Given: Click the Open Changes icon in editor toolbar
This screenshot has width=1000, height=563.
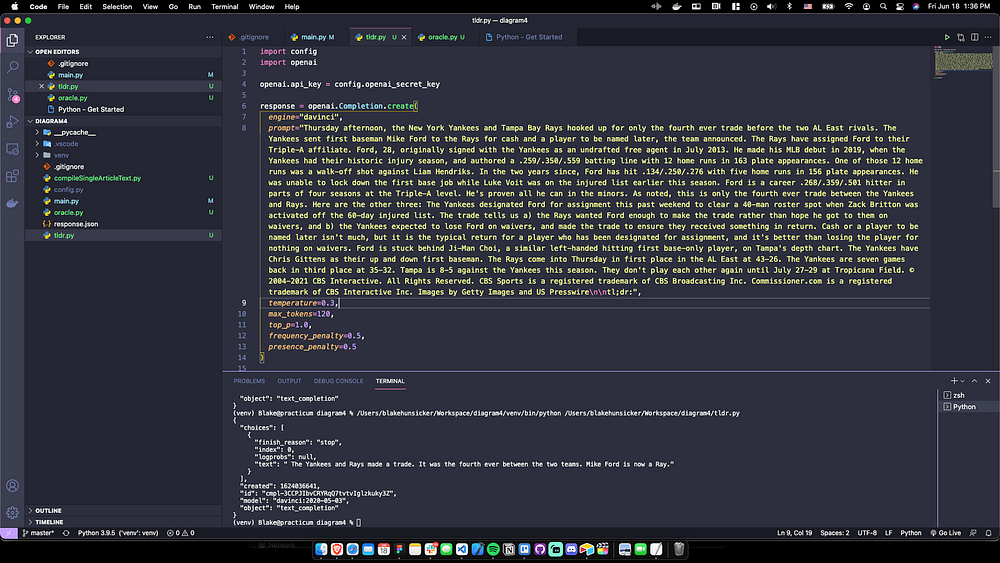Looking at the screenshot, I should coord(961,37).
